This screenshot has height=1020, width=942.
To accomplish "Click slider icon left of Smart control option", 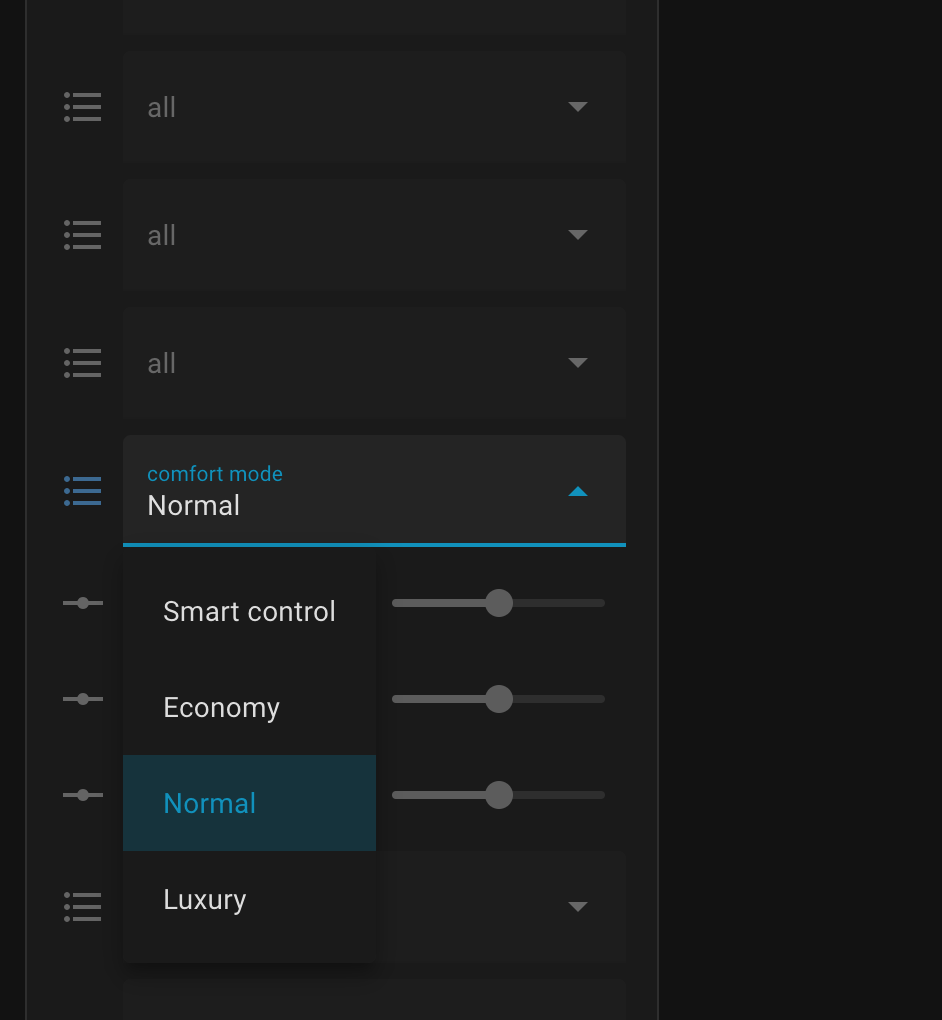I will coord(82,603).
